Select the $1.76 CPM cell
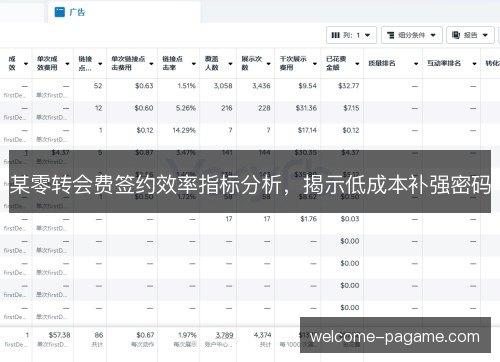This screenshot has height=362, width=500. 308,219
